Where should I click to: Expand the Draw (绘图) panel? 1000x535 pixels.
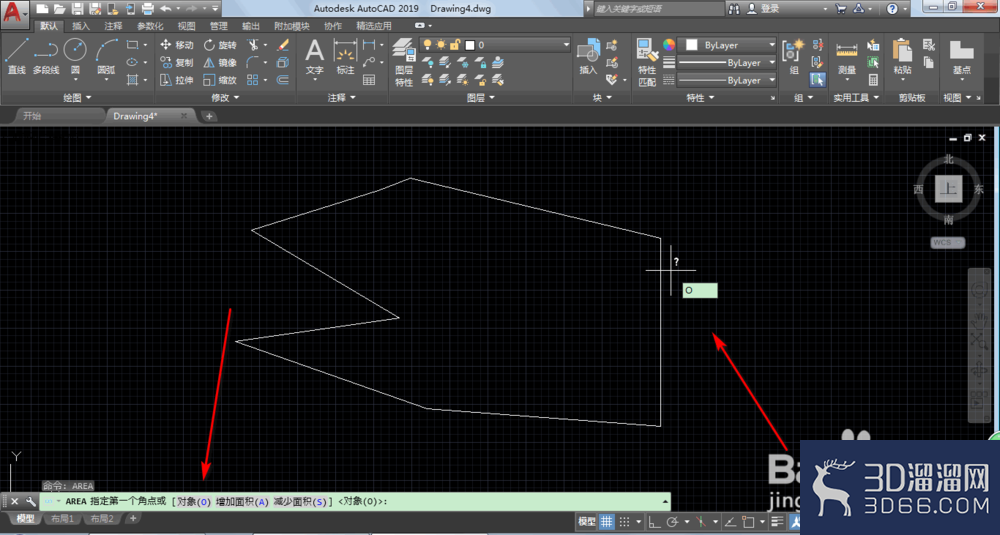(77, 98)
